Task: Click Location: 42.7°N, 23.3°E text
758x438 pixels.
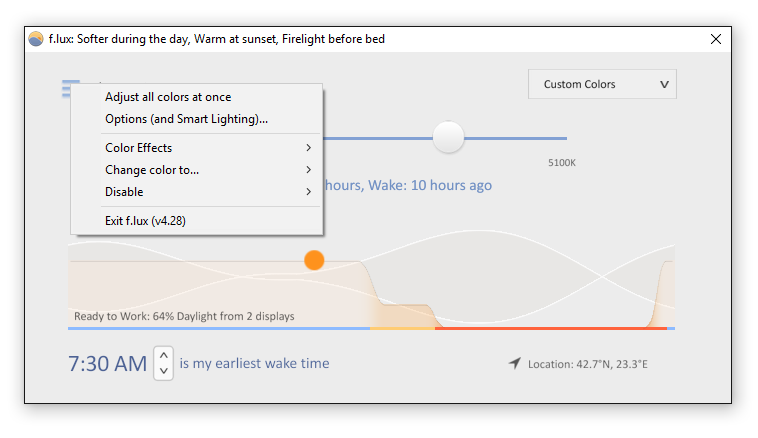Action: 587,364
